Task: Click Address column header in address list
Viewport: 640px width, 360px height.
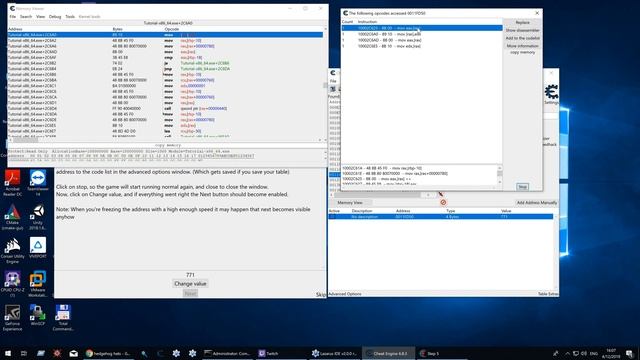Action: point(403,211)
